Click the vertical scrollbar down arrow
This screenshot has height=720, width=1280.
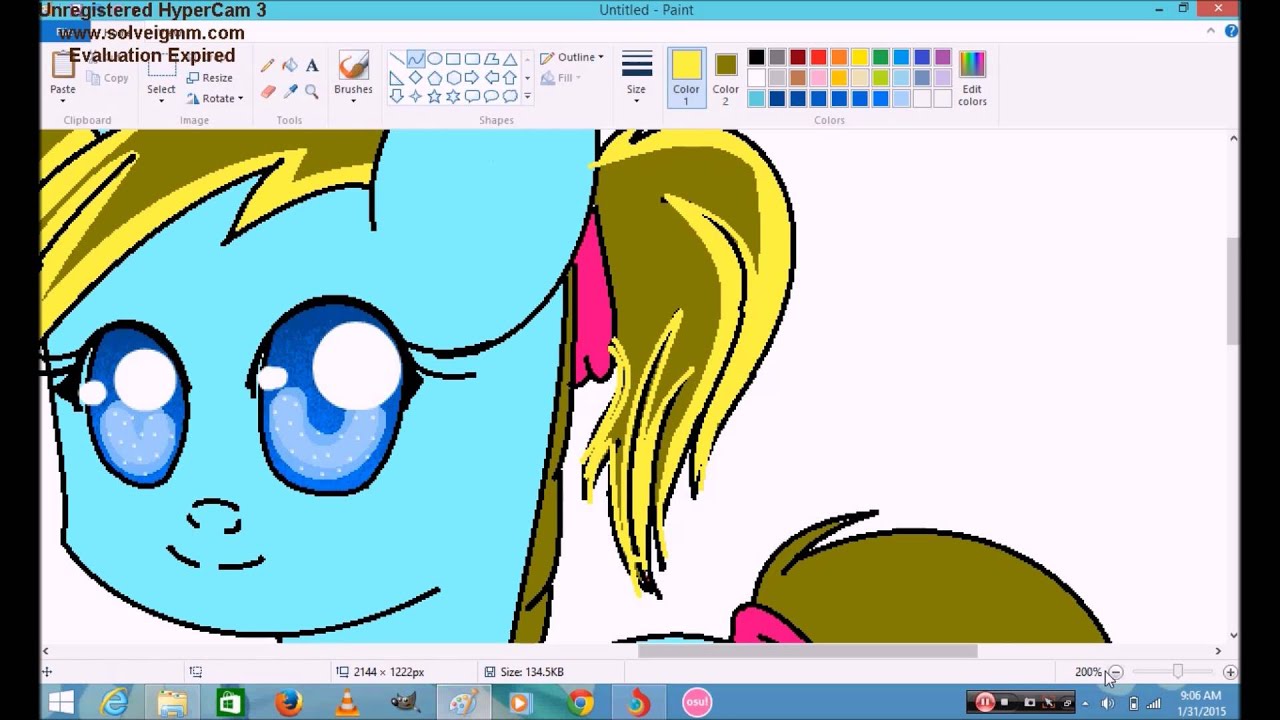coord(1233,635)
